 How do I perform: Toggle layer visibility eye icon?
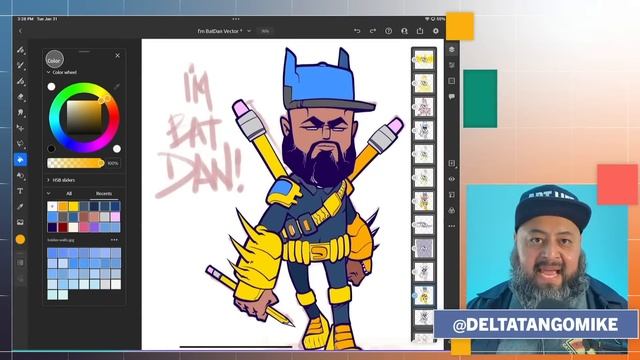click(x=452, y=179)
